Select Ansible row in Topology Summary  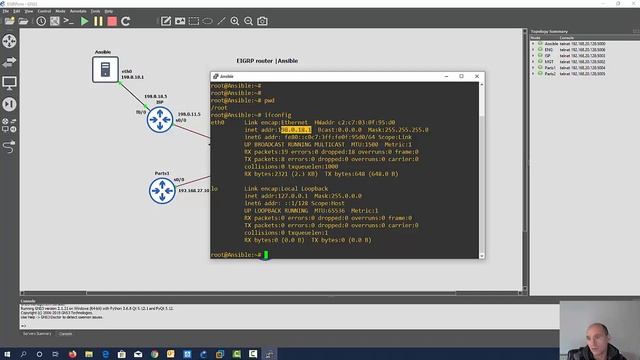point(584,44)
